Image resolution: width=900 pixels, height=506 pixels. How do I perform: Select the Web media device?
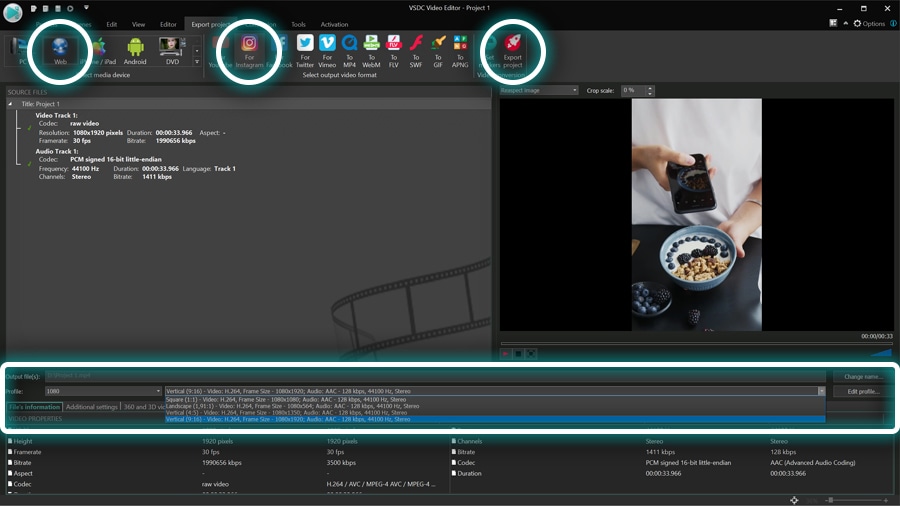[60, 51]
